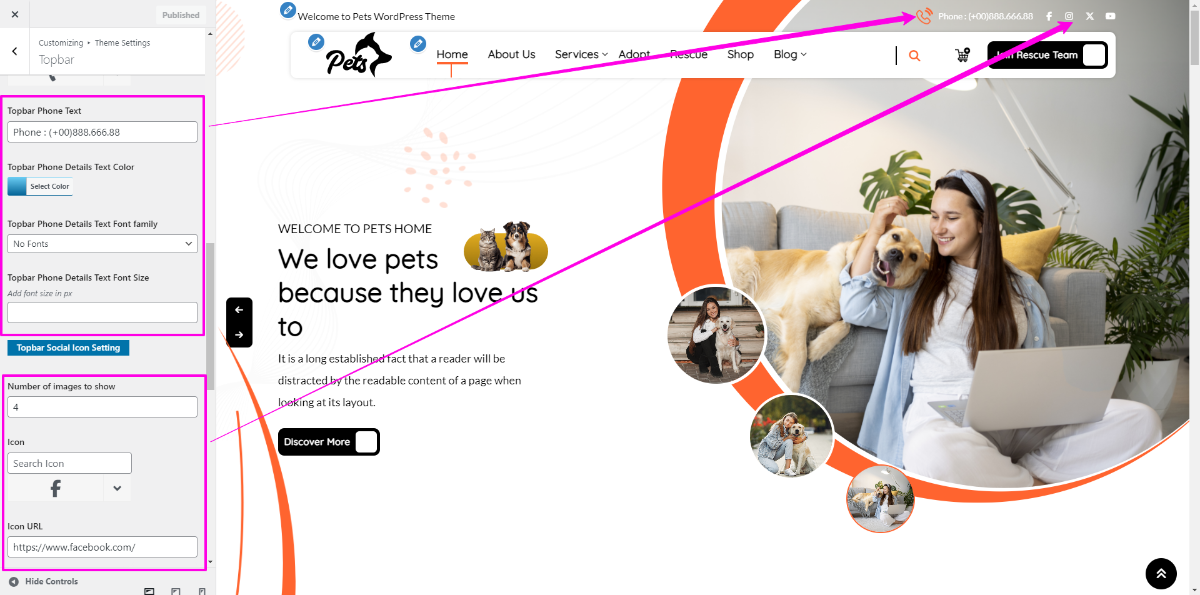Click the edit pencil next to the Pets logo
Screen dimensions: 1200x595
pos(316,41)
